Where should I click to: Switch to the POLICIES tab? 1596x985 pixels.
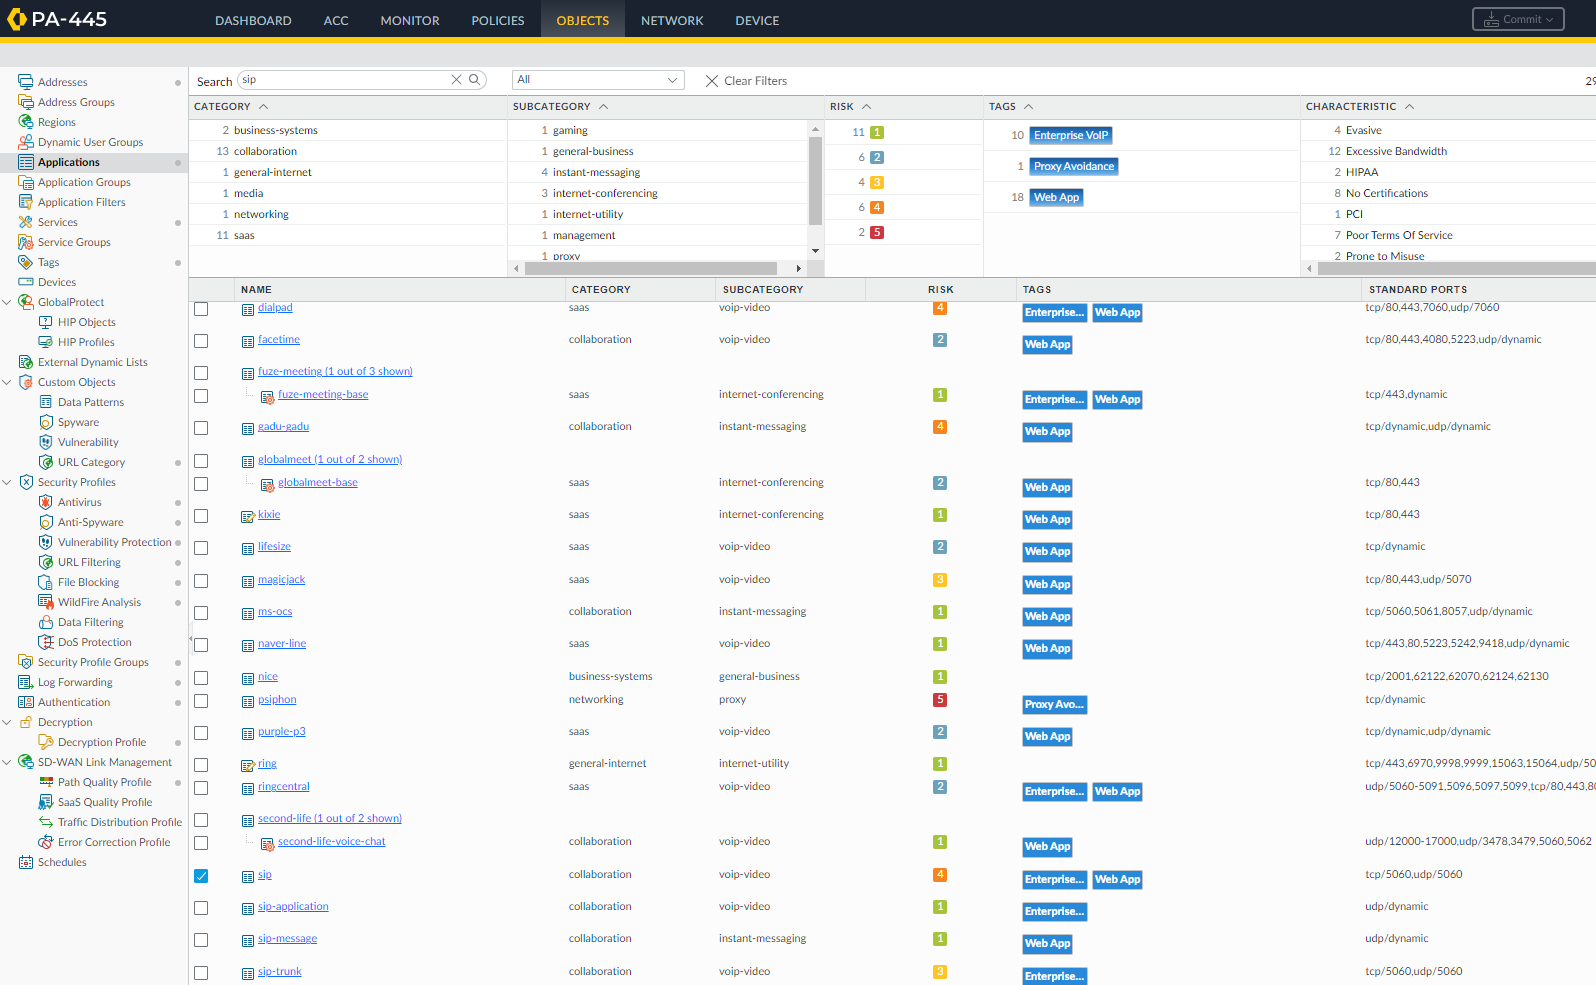pyautogui.click(x=498, y=20)
